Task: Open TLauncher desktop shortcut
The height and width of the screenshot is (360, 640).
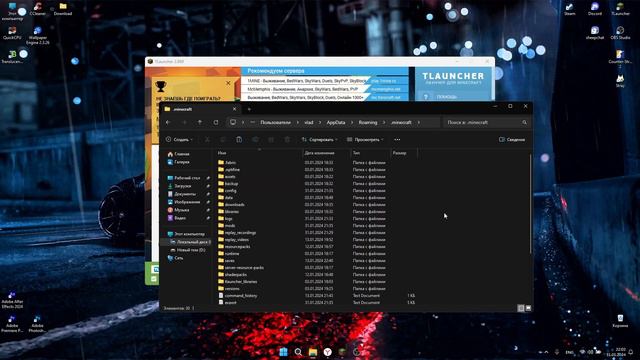Action: (620, 9)
